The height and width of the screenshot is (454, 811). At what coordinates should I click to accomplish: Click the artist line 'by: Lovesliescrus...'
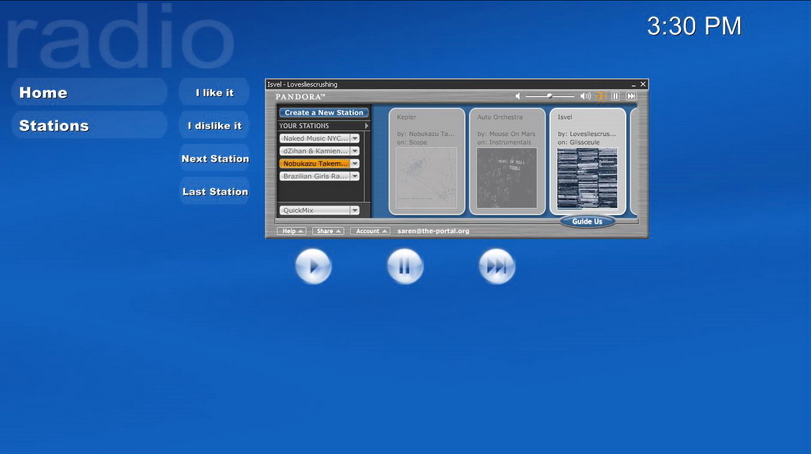coord(587,134)
